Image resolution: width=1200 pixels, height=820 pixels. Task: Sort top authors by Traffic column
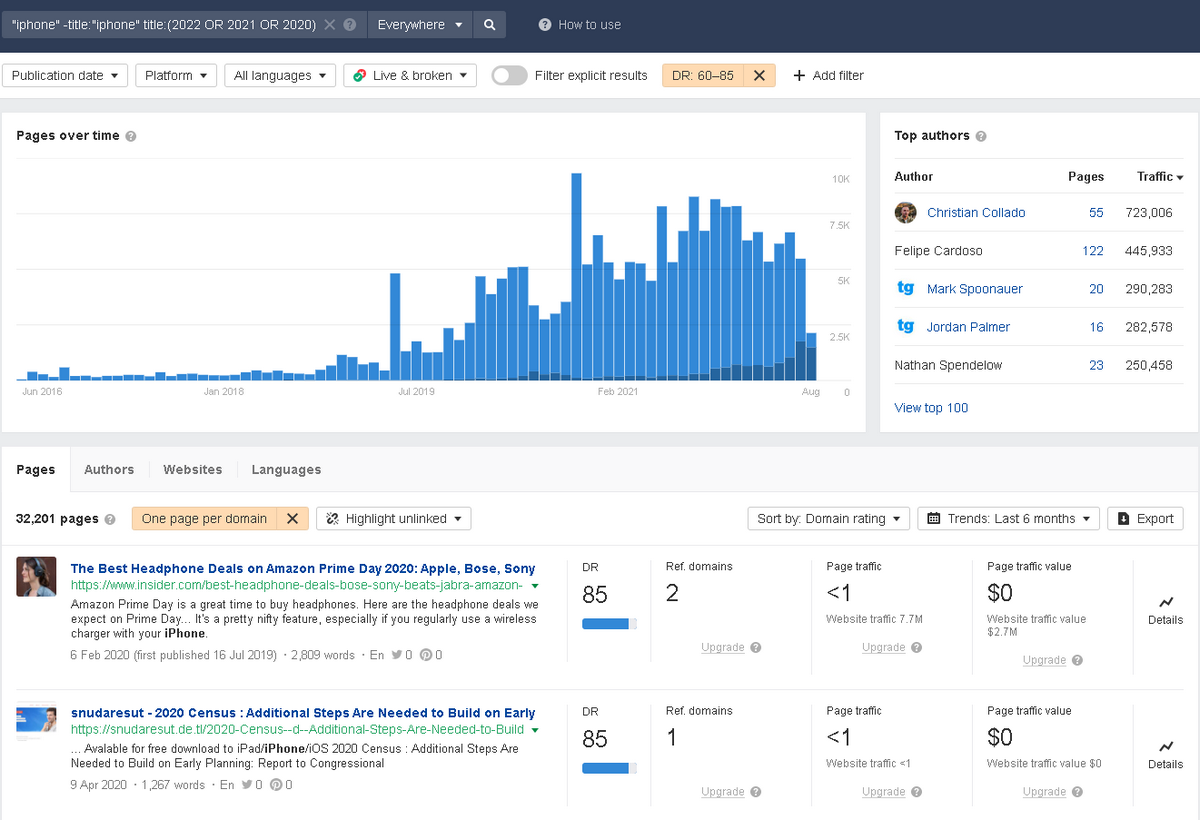(1159, 176)
